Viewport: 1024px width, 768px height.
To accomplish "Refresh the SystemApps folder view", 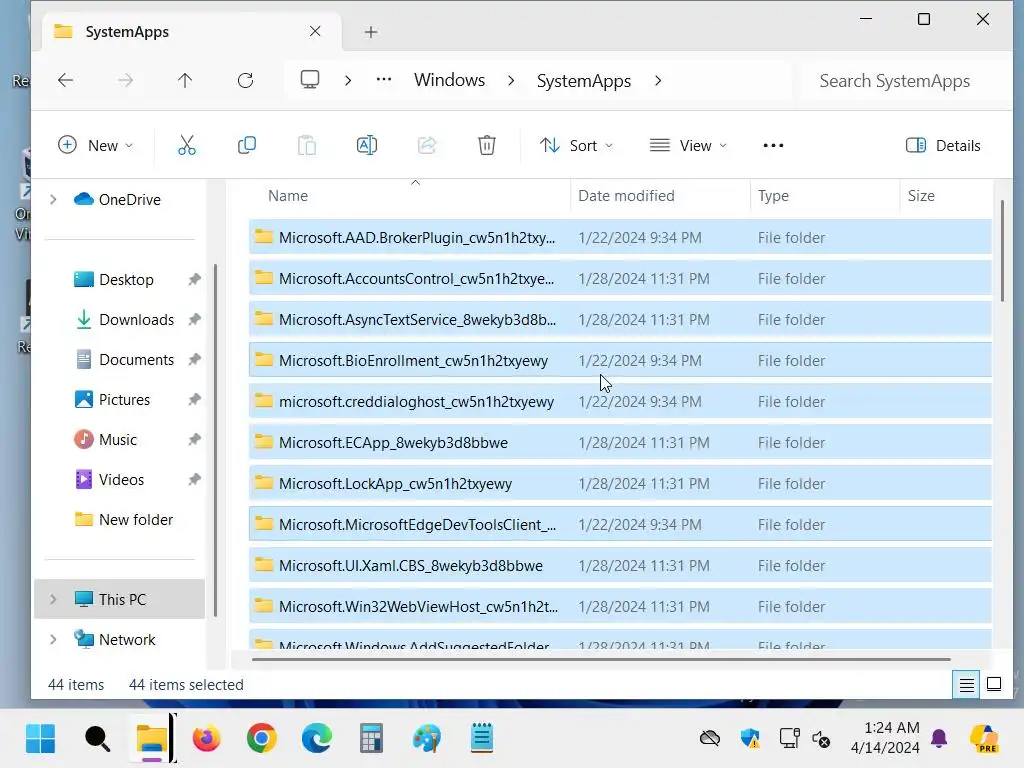I will 246,80.
